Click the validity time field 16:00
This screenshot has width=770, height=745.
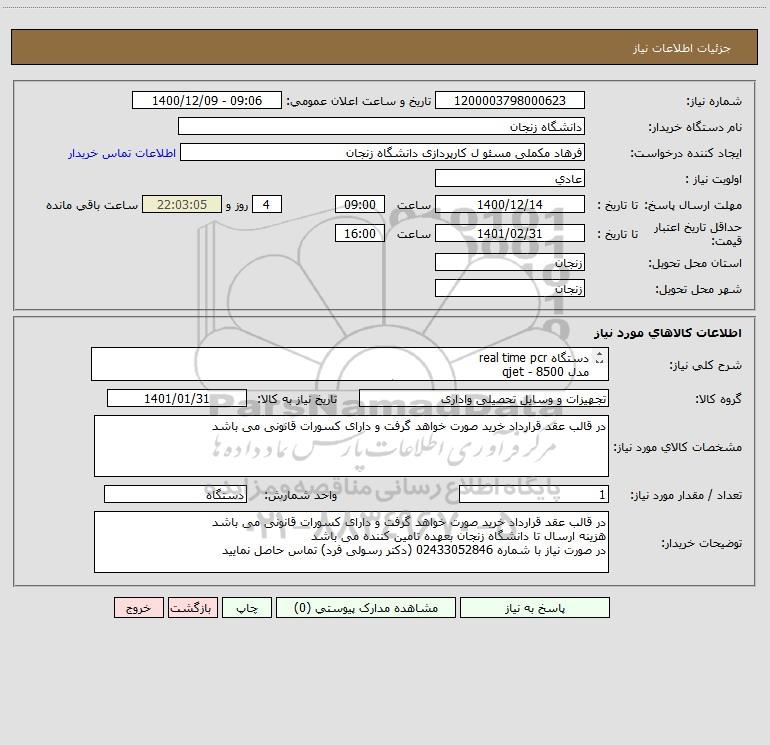[x=359, y=234]
